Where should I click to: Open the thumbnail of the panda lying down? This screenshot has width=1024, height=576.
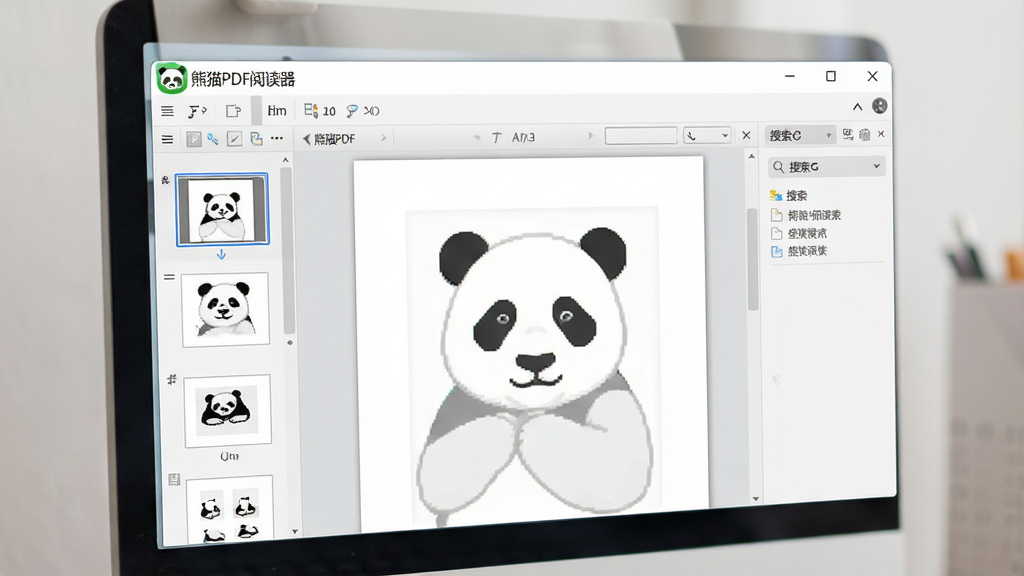tap(227, 411)
